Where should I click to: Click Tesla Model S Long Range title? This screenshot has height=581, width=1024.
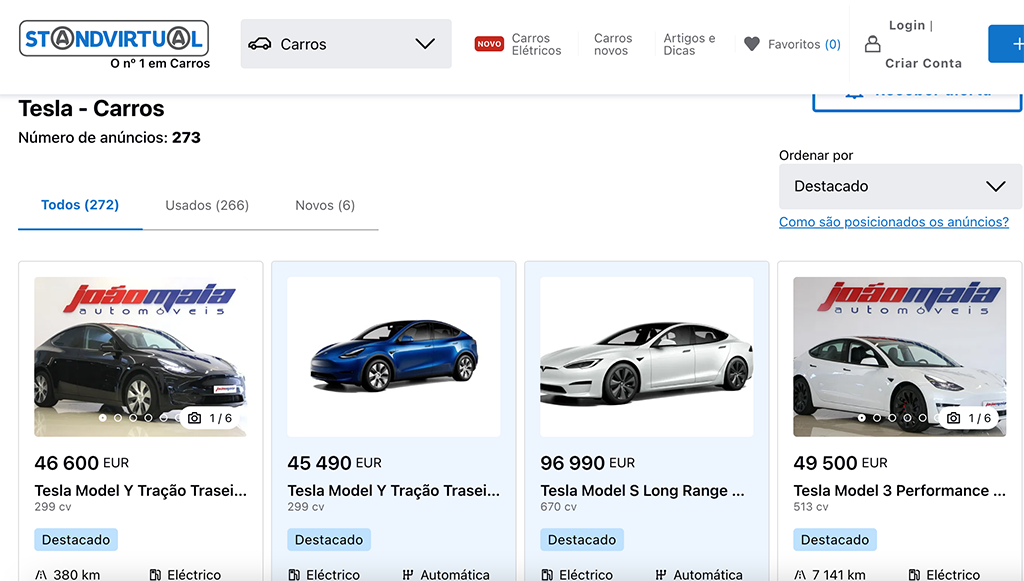(x=642, y=491)
